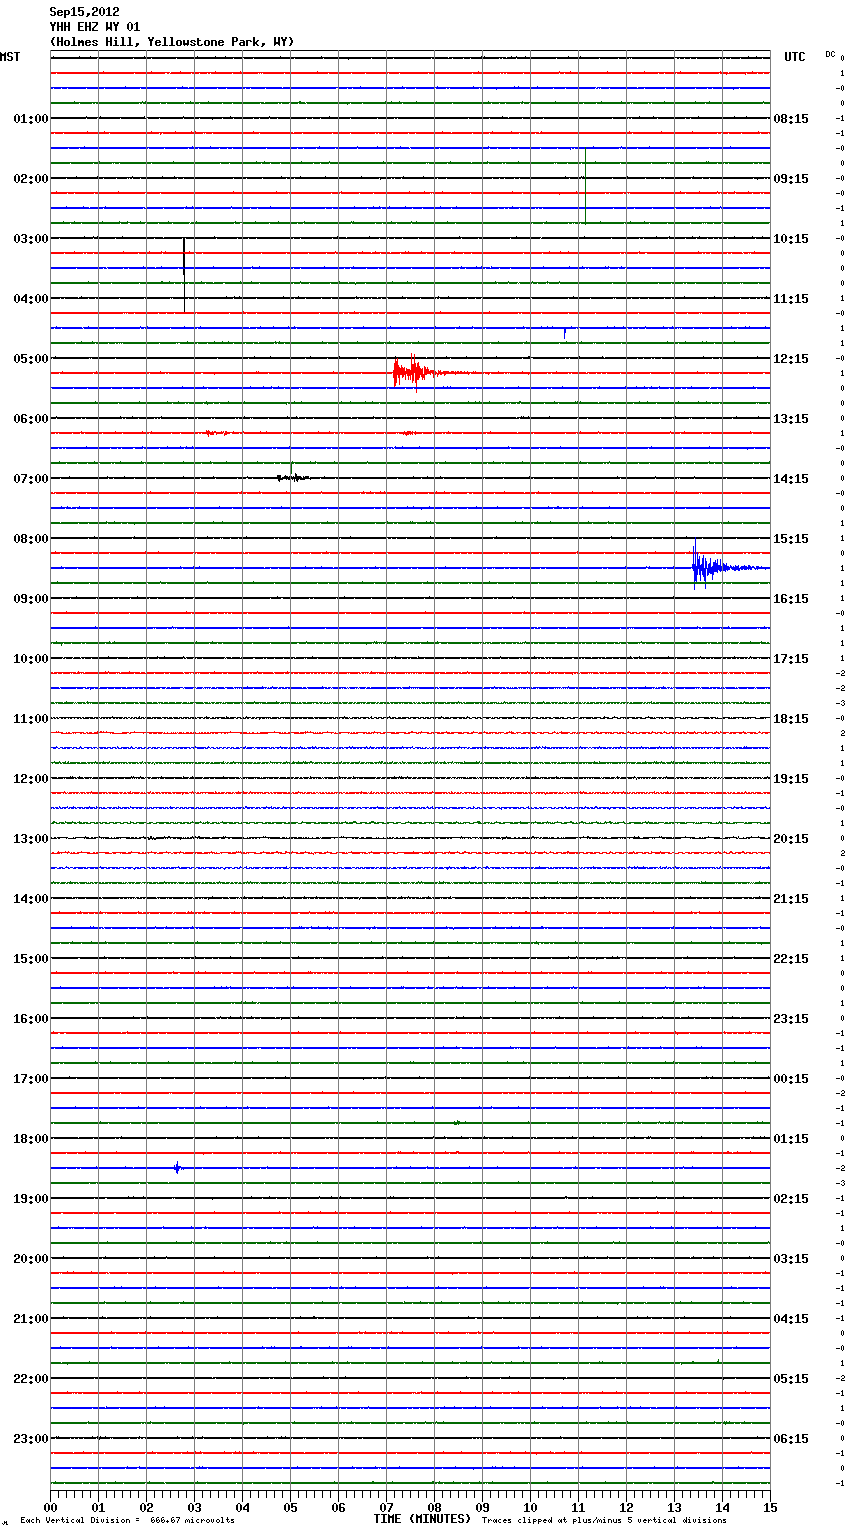Select the 12:00 MST row label
Screen dimensions: 850x1534
31,779
